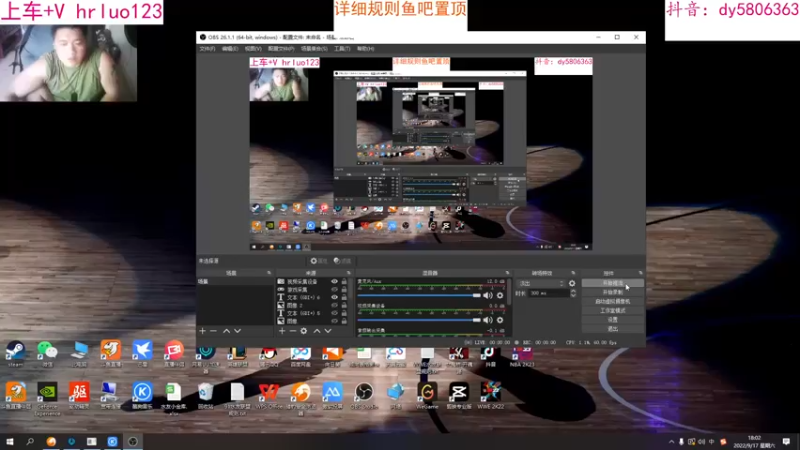Toggle visibility of text (GDI+) 5 source
Screen dimensions: 800x450
click(334, 313)
